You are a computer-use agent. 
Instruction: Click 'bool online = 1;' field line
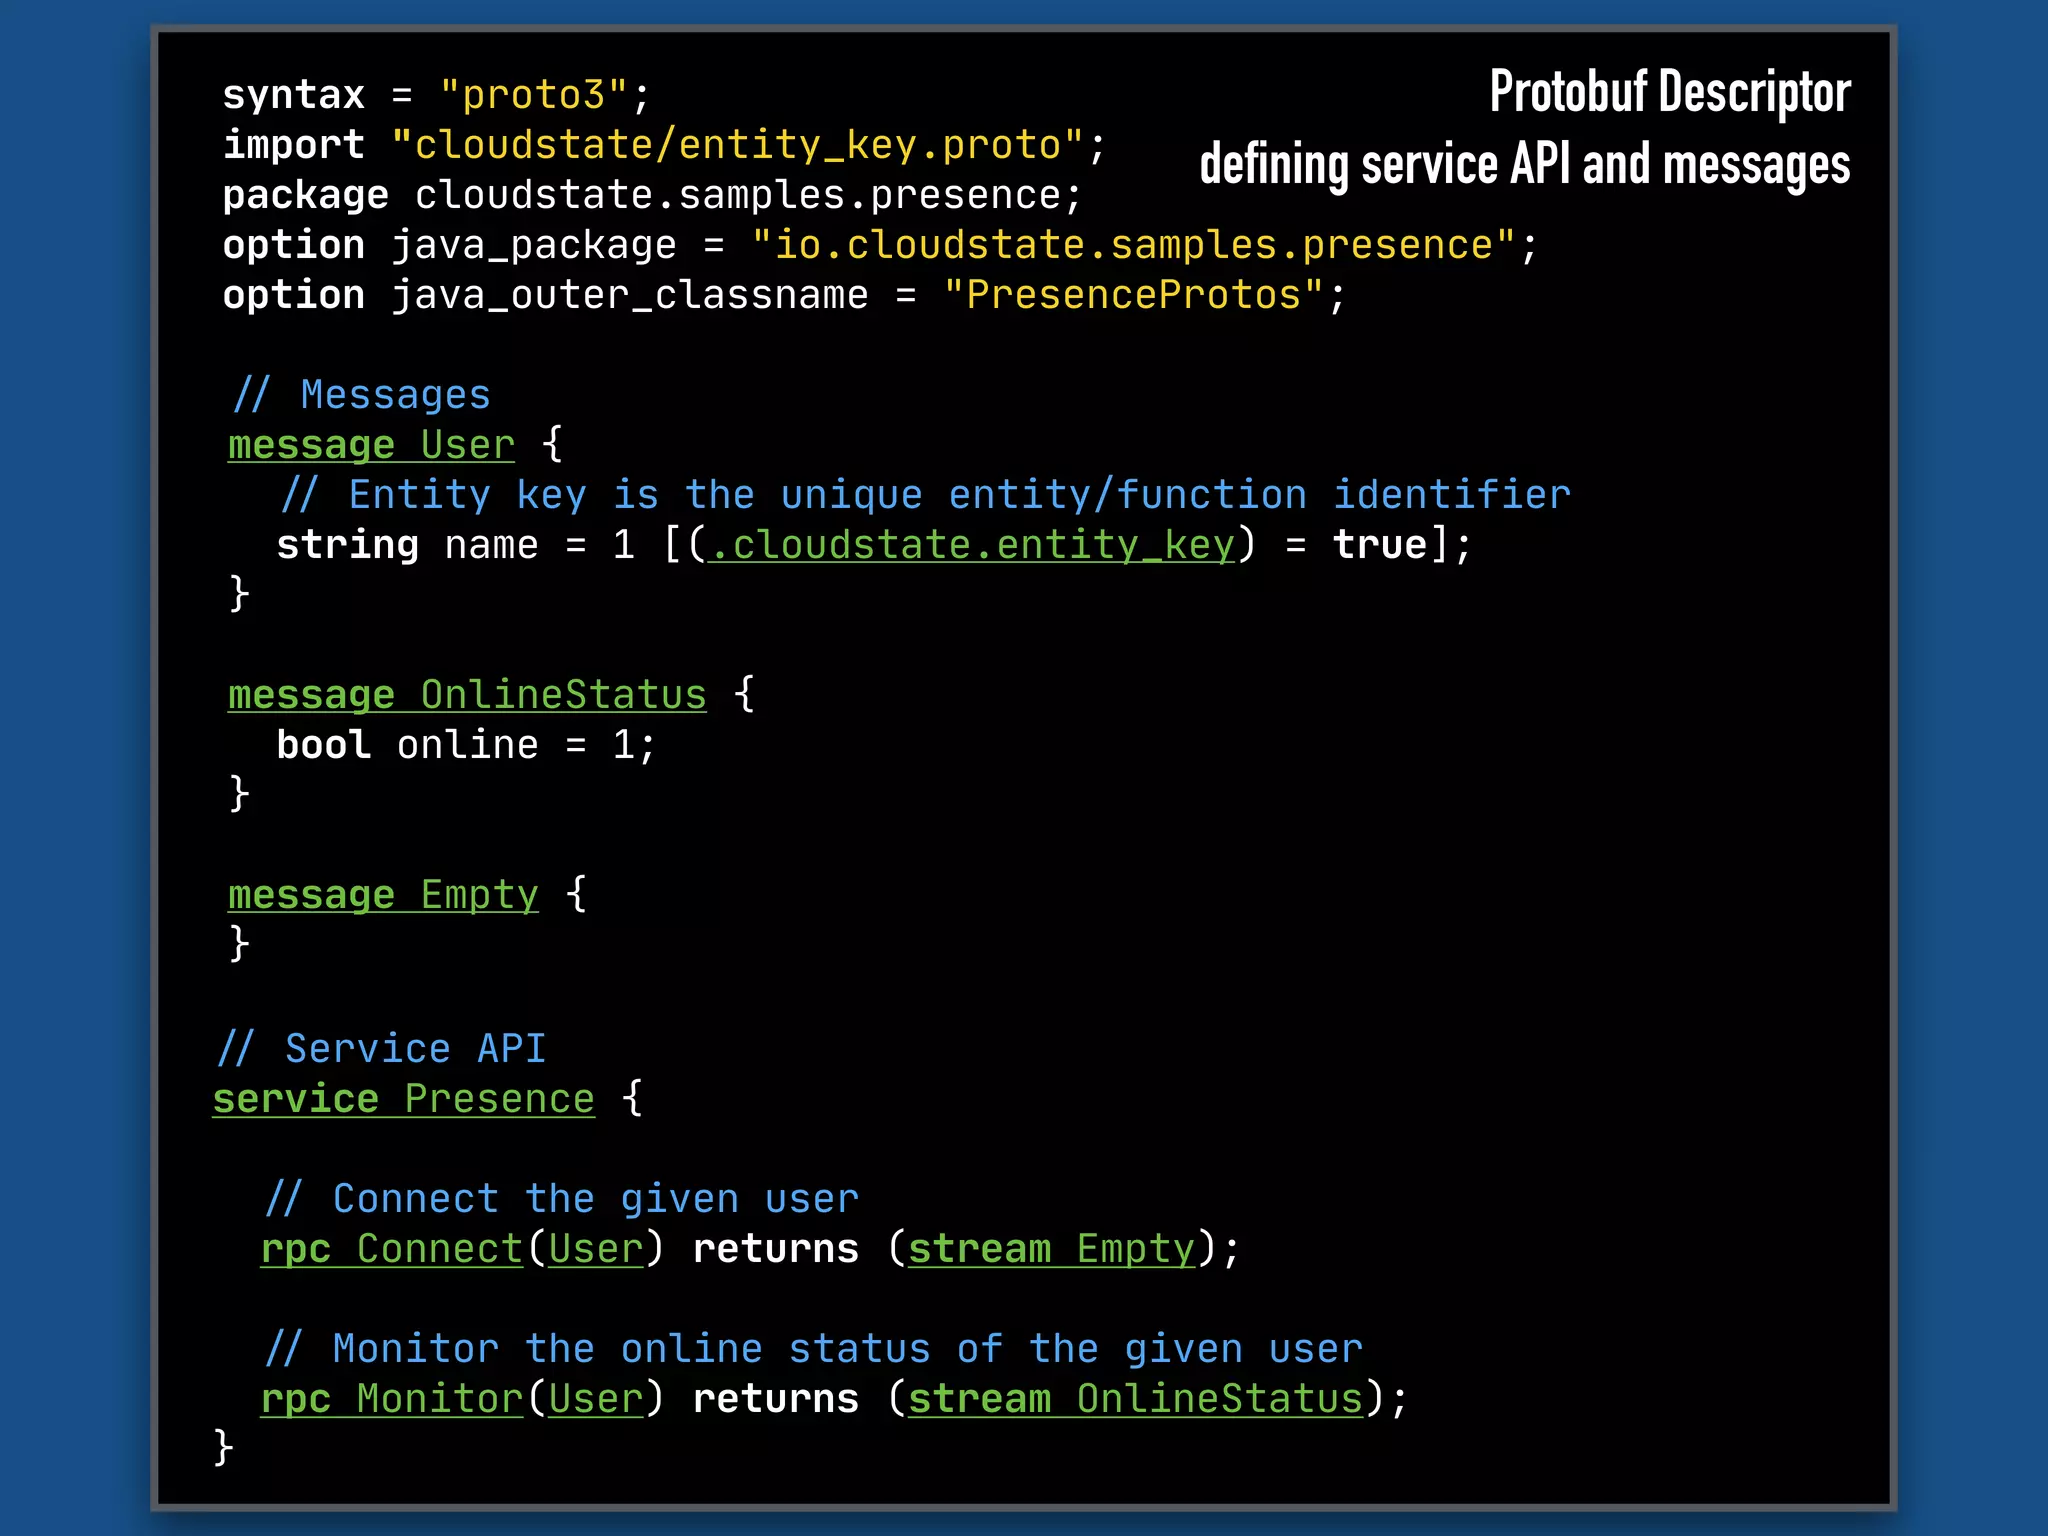tap(466, 745)
